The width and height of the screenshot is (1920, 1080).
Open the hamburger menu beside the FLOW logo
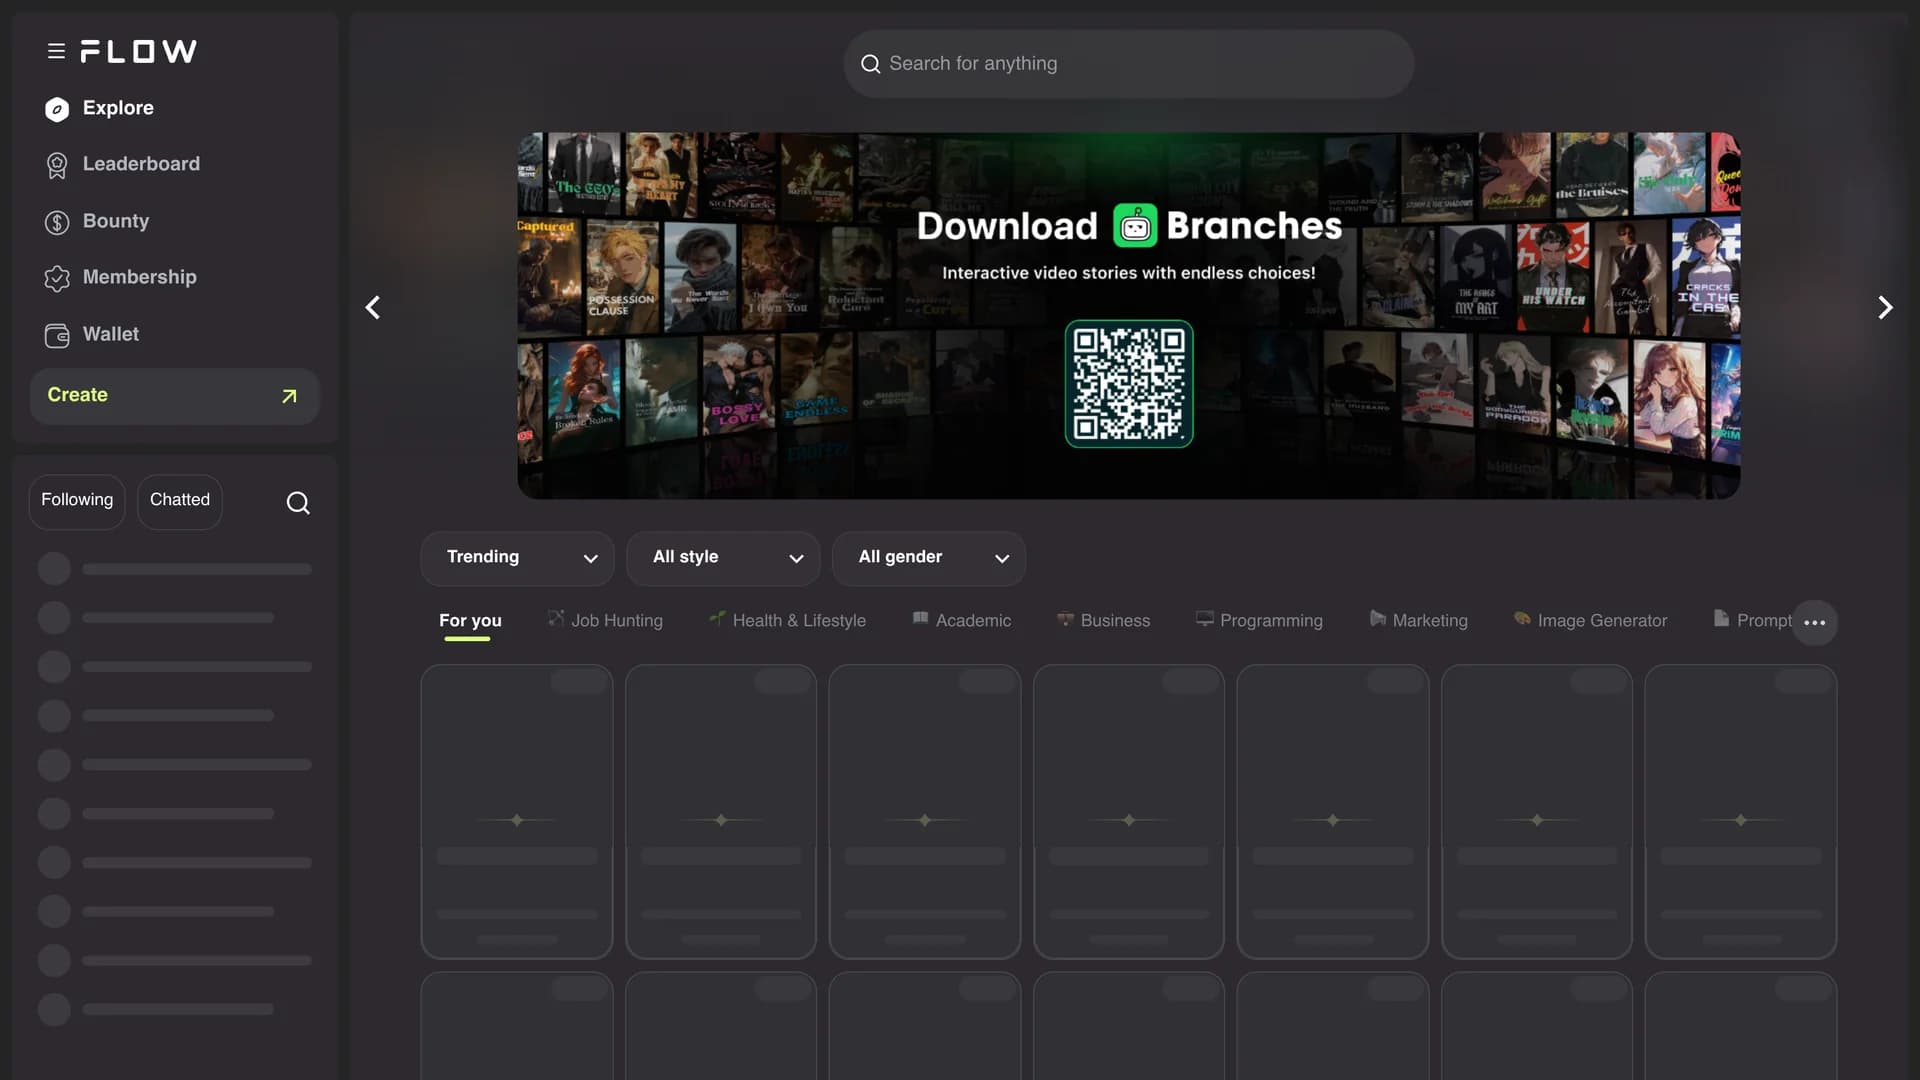56,51
